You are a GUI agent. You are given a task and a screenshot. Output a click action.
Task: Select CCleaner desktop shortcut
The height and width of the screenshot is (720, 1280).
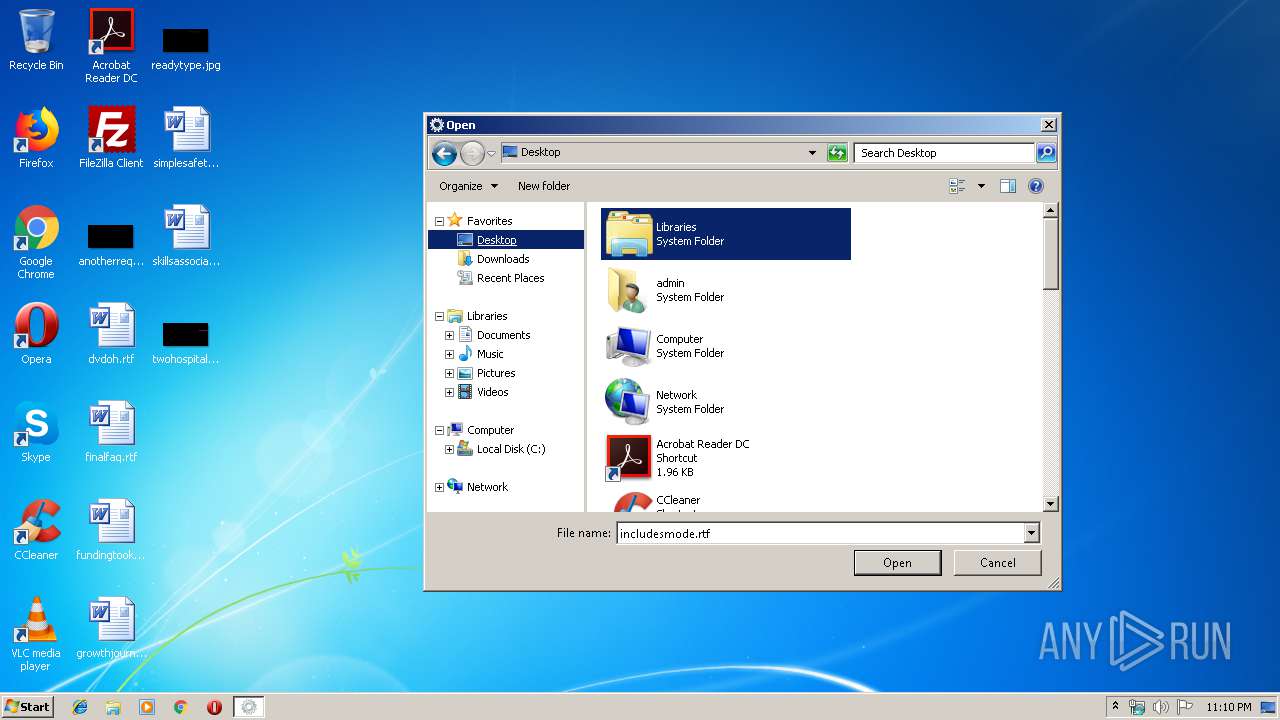(36, 530)
